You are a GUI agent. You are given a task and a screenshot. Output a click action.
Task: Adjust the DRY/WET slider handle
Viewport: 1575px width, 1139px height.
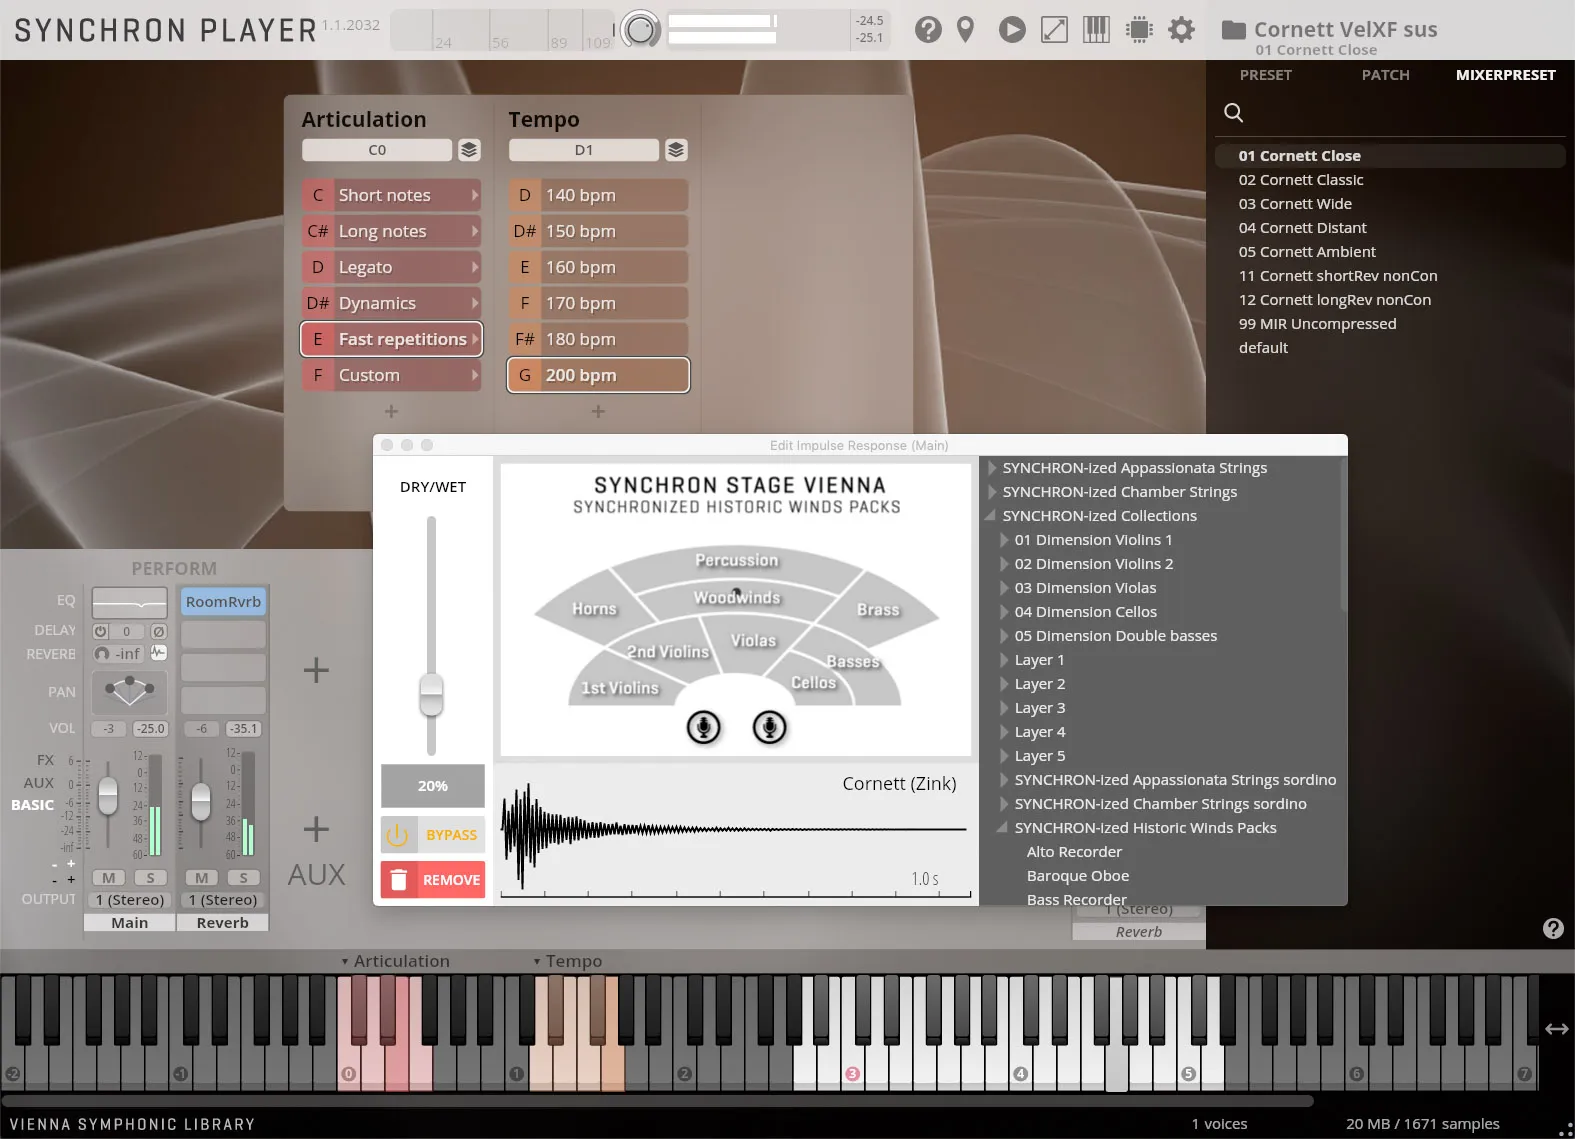point(431,695)
